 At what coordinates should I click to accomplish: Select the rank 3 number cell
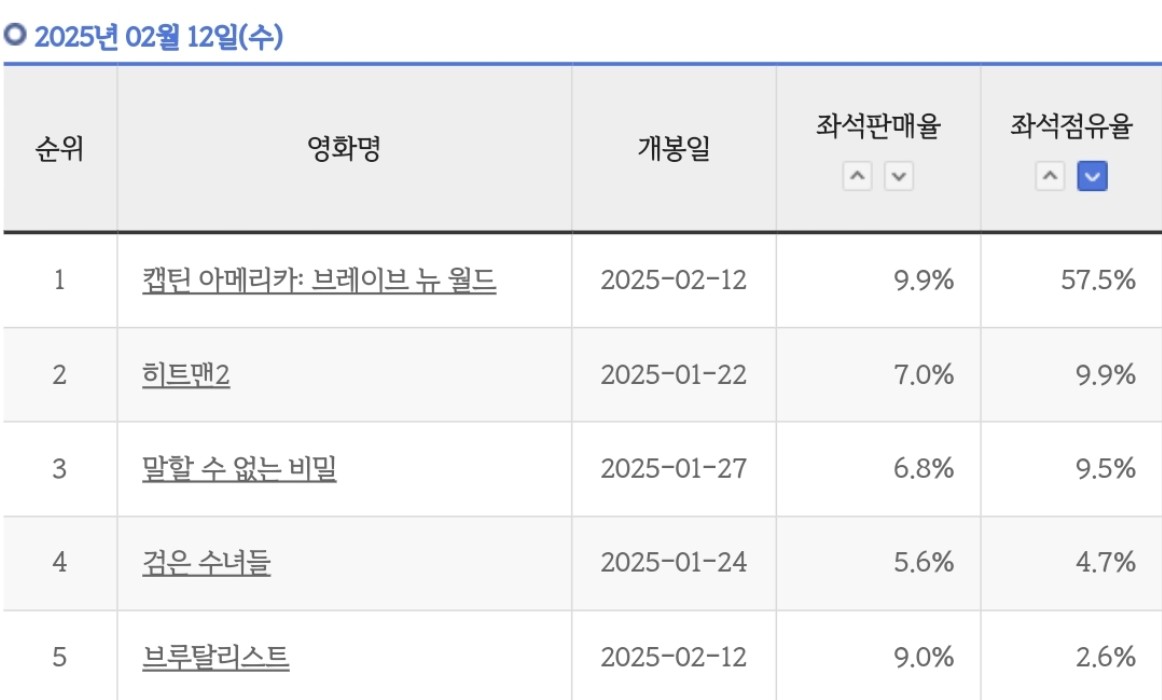tap(59, 468)
